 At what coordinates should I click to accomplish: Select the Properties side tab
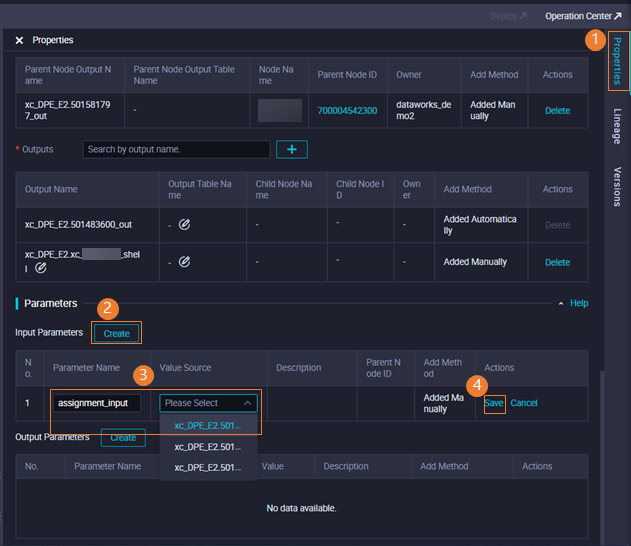pos(617,60)
